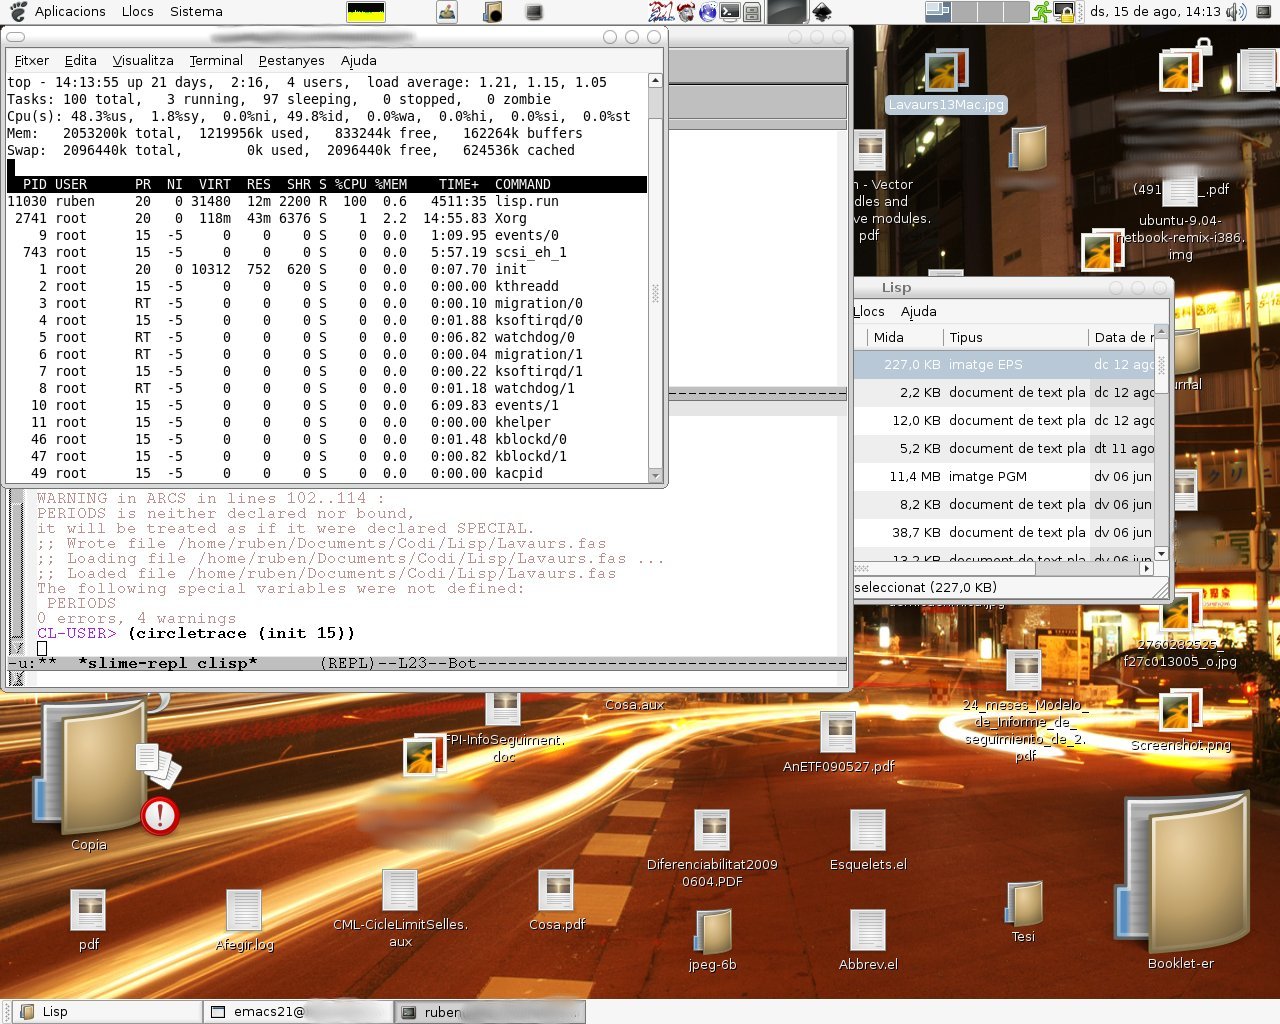The height and width of the screenshot is (1024, 1280).
Task: Click the lisp.run process row in top
Action: point(327,201)
